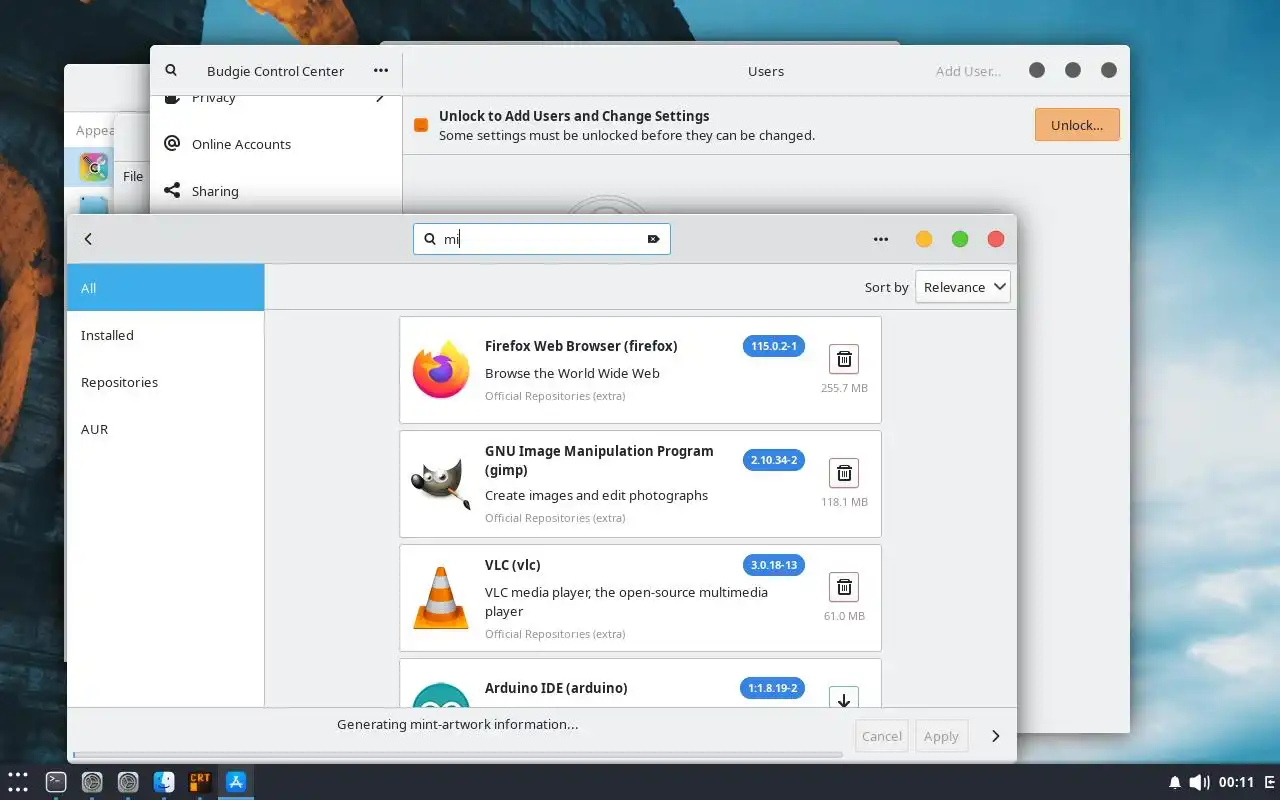Click the Cancel button in the bottom bar
The height and width of the screenshot is (800, 1280).
point(882,736)
